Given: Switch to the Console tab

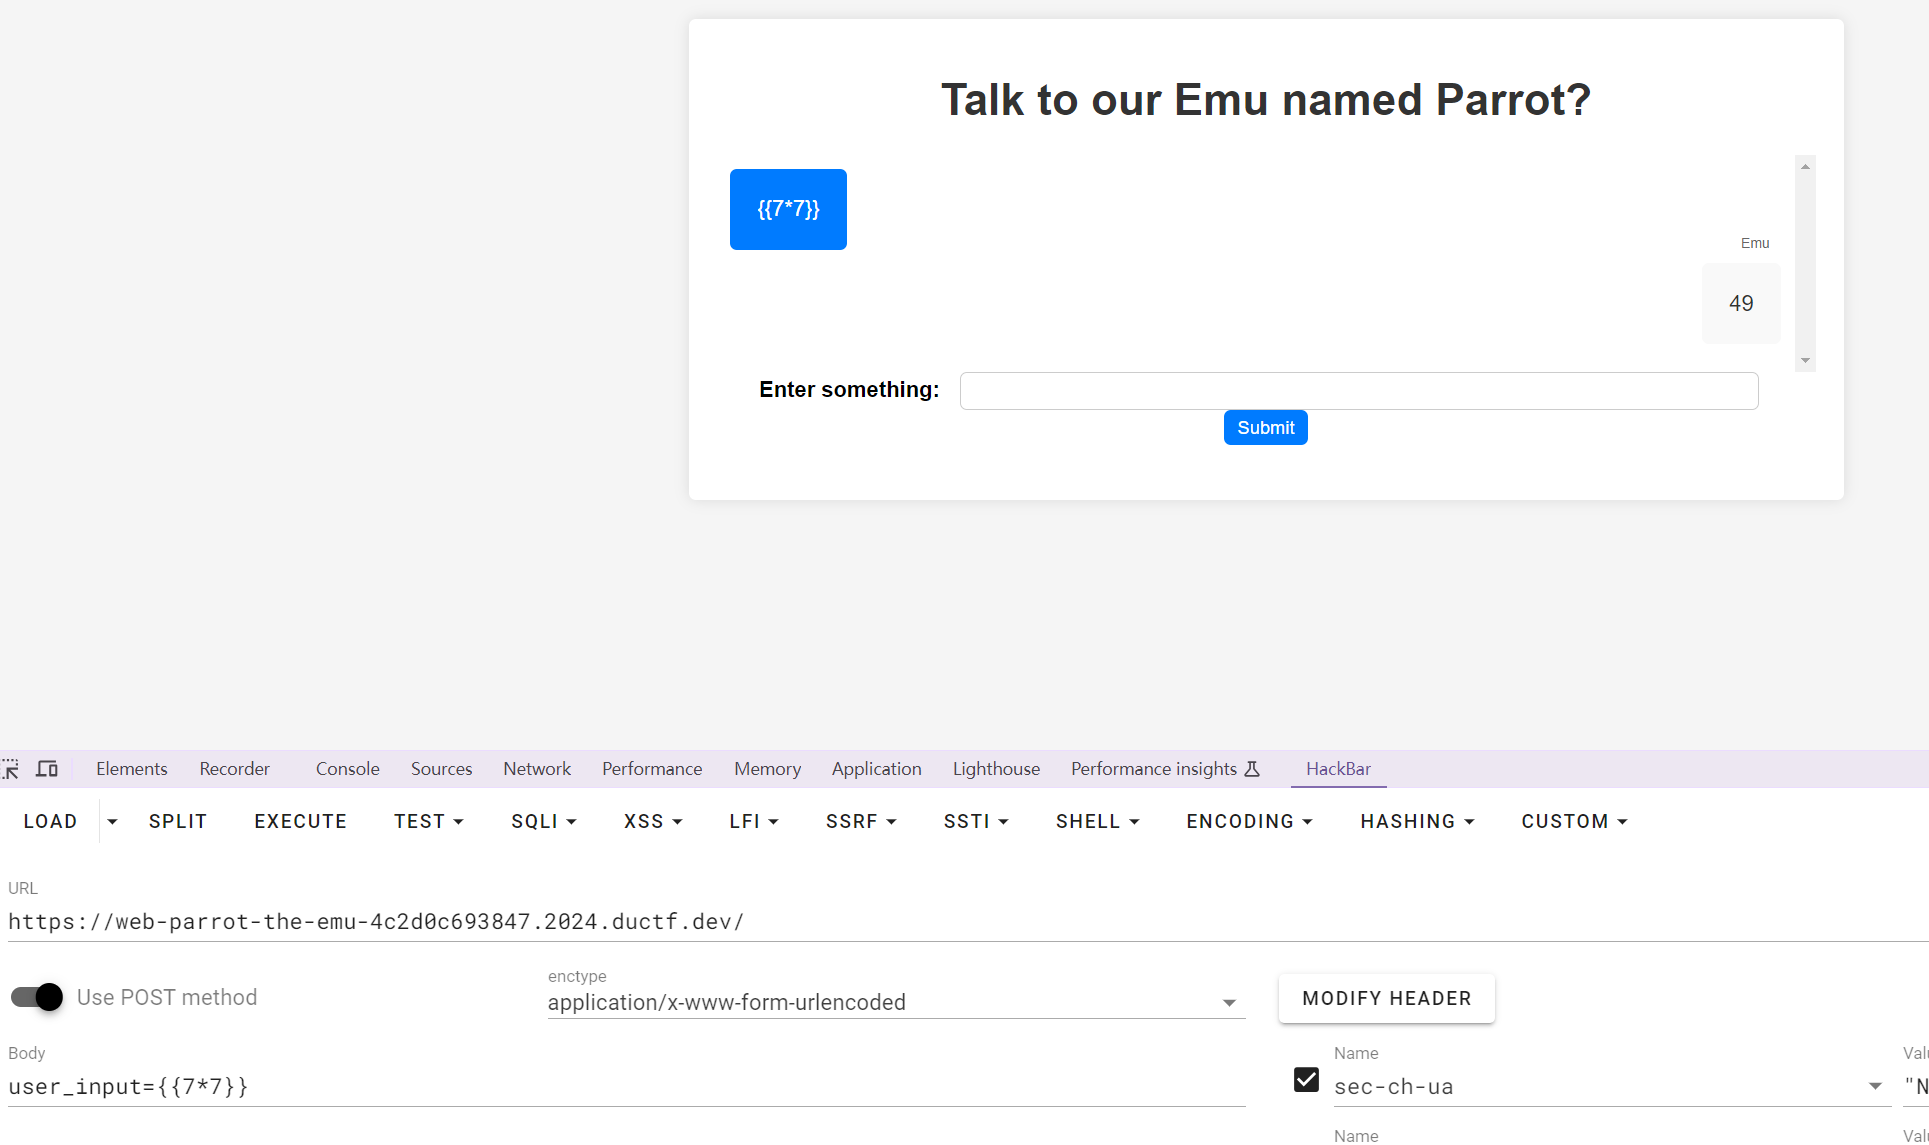Looking at the screenshot, I should pyautogui.click(x=347, y=769).
